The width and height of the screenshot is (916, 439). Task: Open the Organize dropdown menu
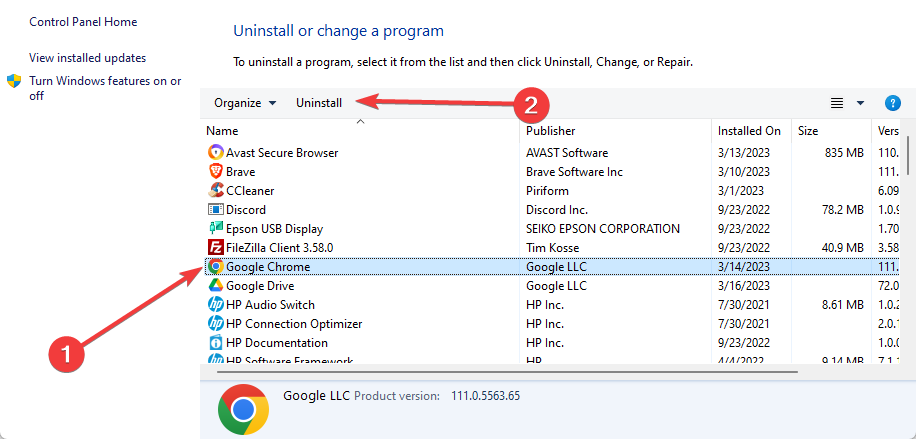pos(245,103)
